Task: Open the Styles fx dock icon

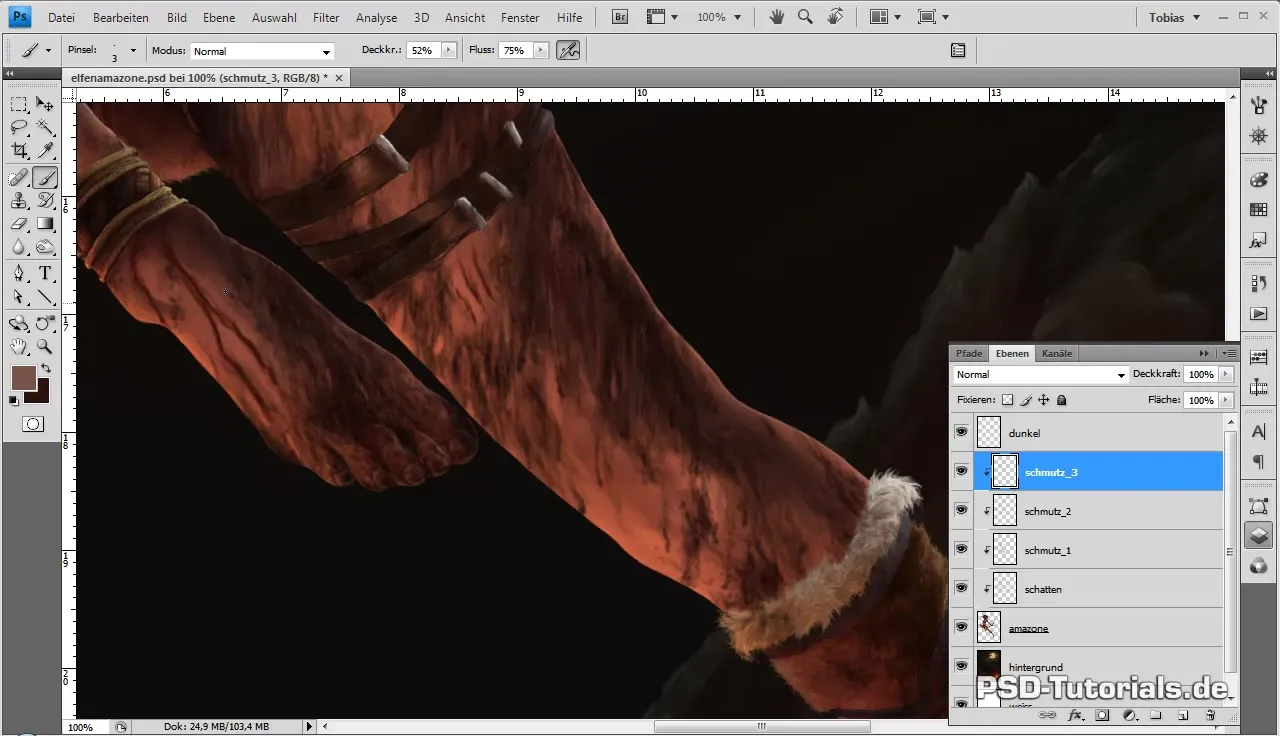Action: [x=1258, y=241]
